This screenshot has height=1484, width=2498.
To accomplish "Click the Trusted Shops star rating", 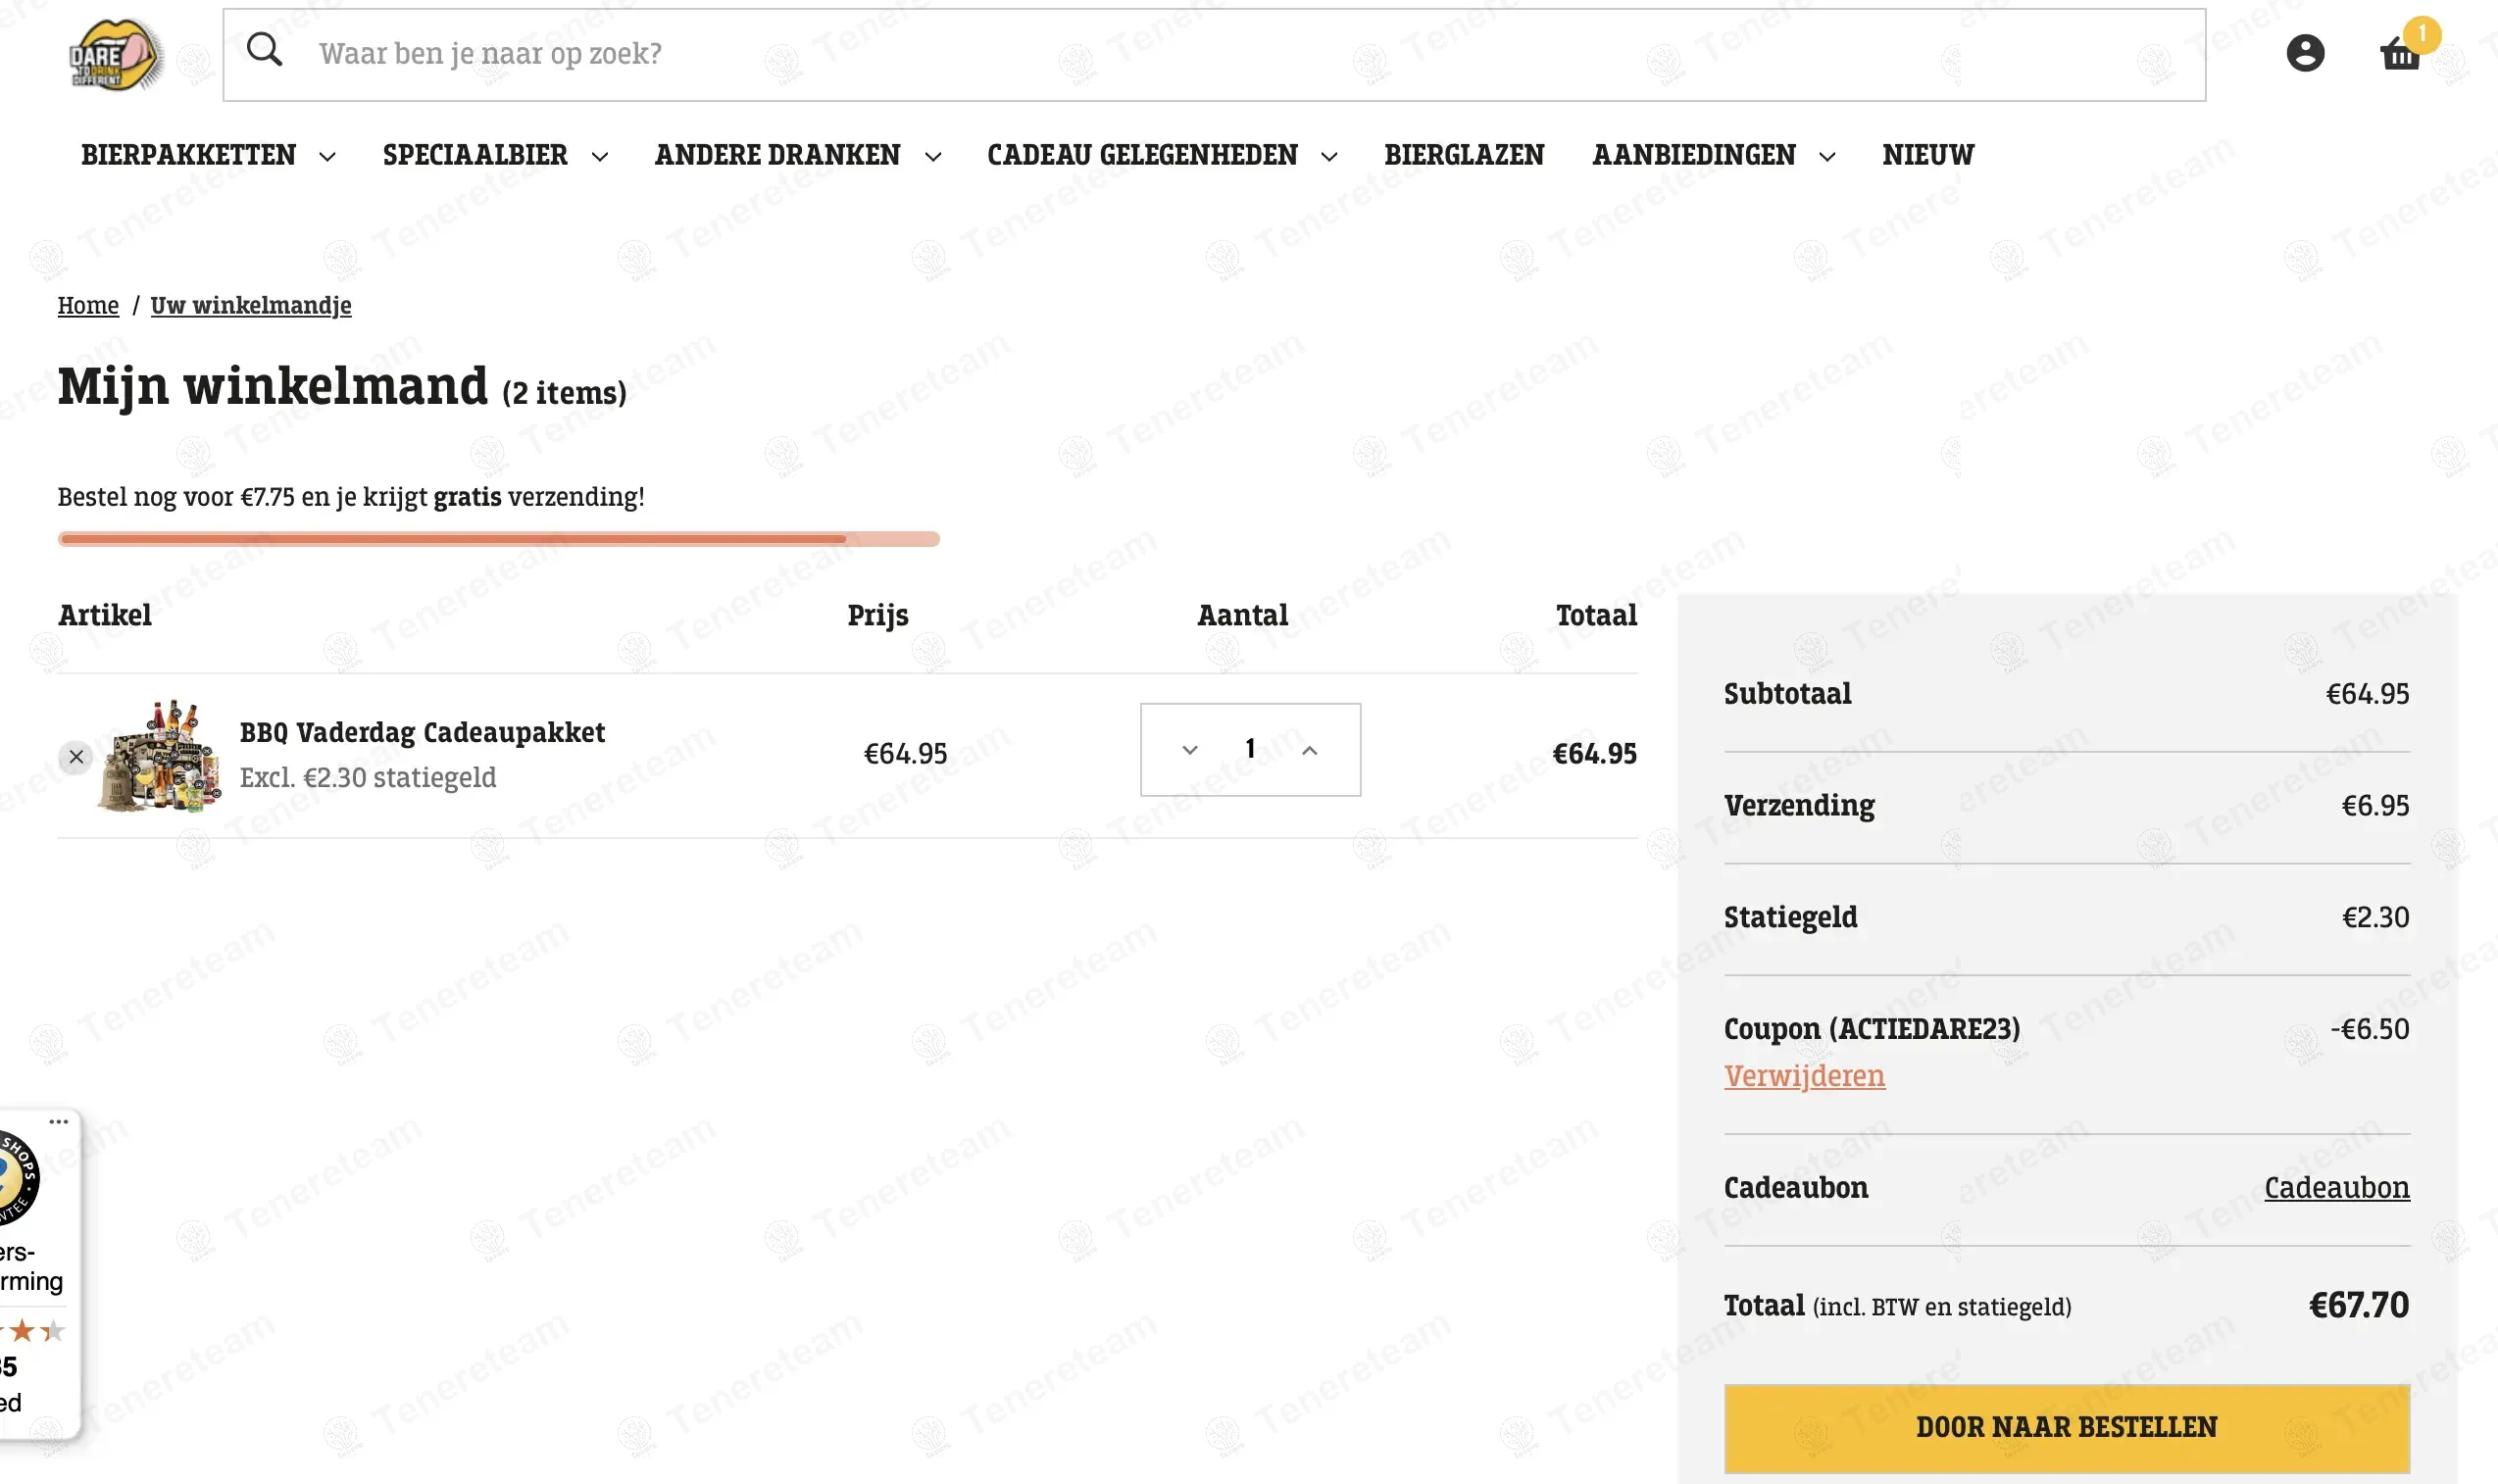I will [x=32, y=1331].
